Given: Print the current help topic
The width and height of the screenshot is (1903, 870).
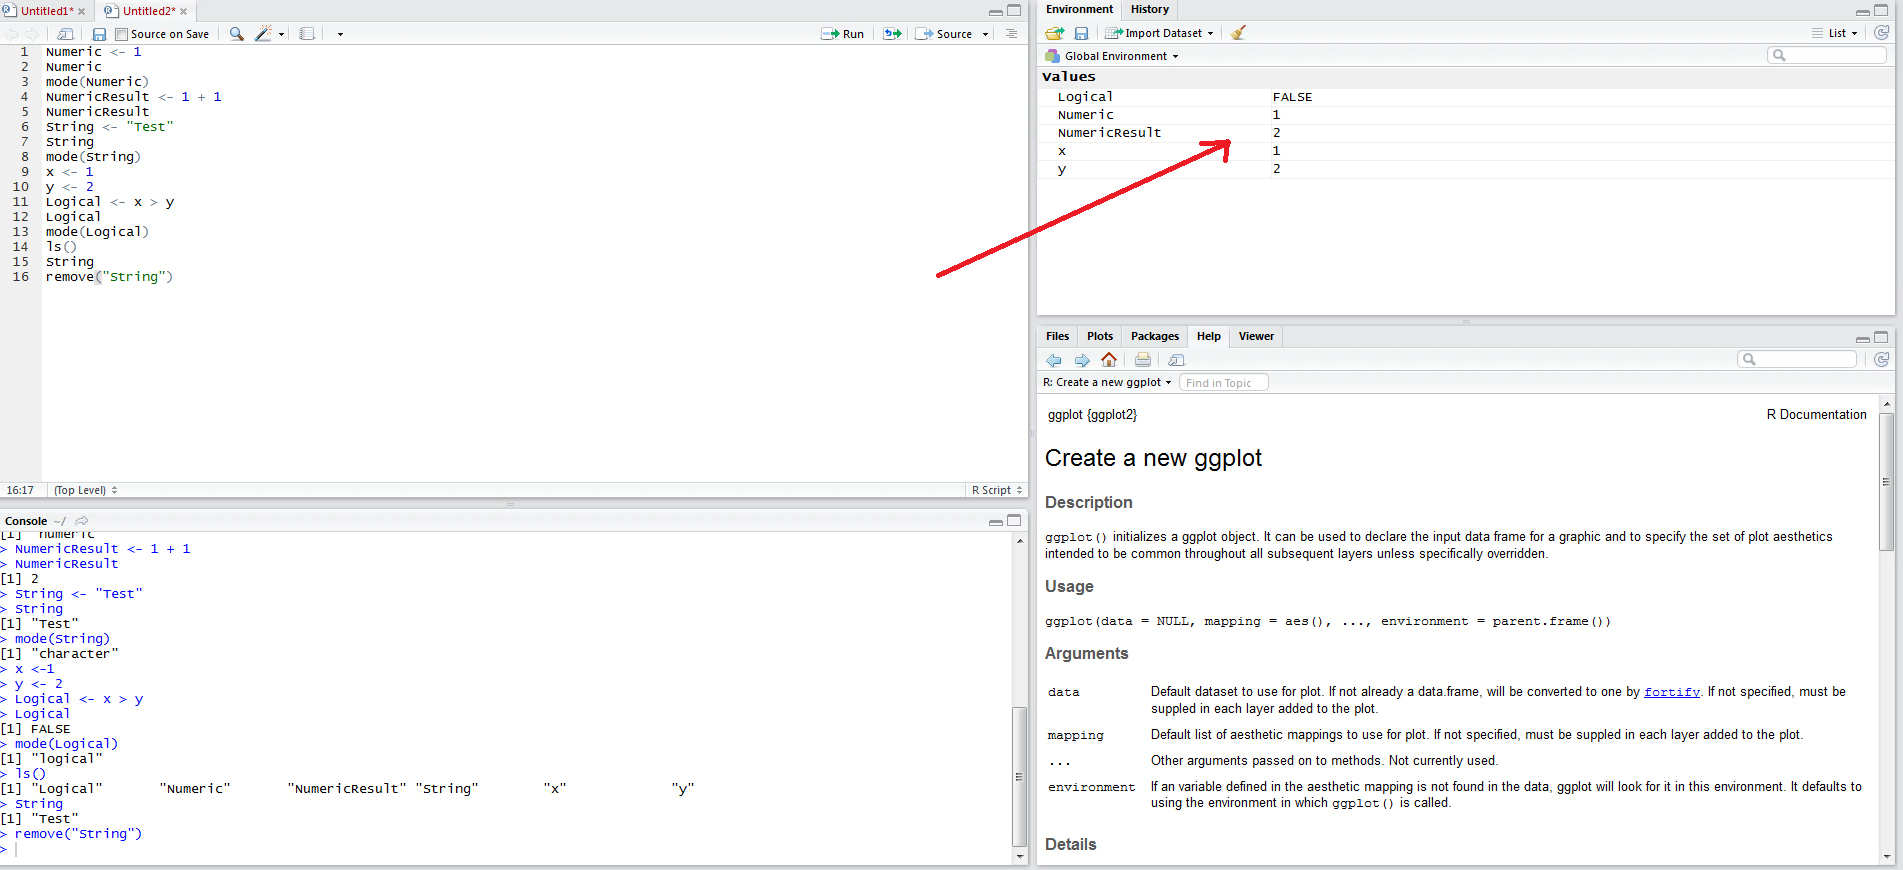Looking at the screenshot, I should click(1143, 360).
